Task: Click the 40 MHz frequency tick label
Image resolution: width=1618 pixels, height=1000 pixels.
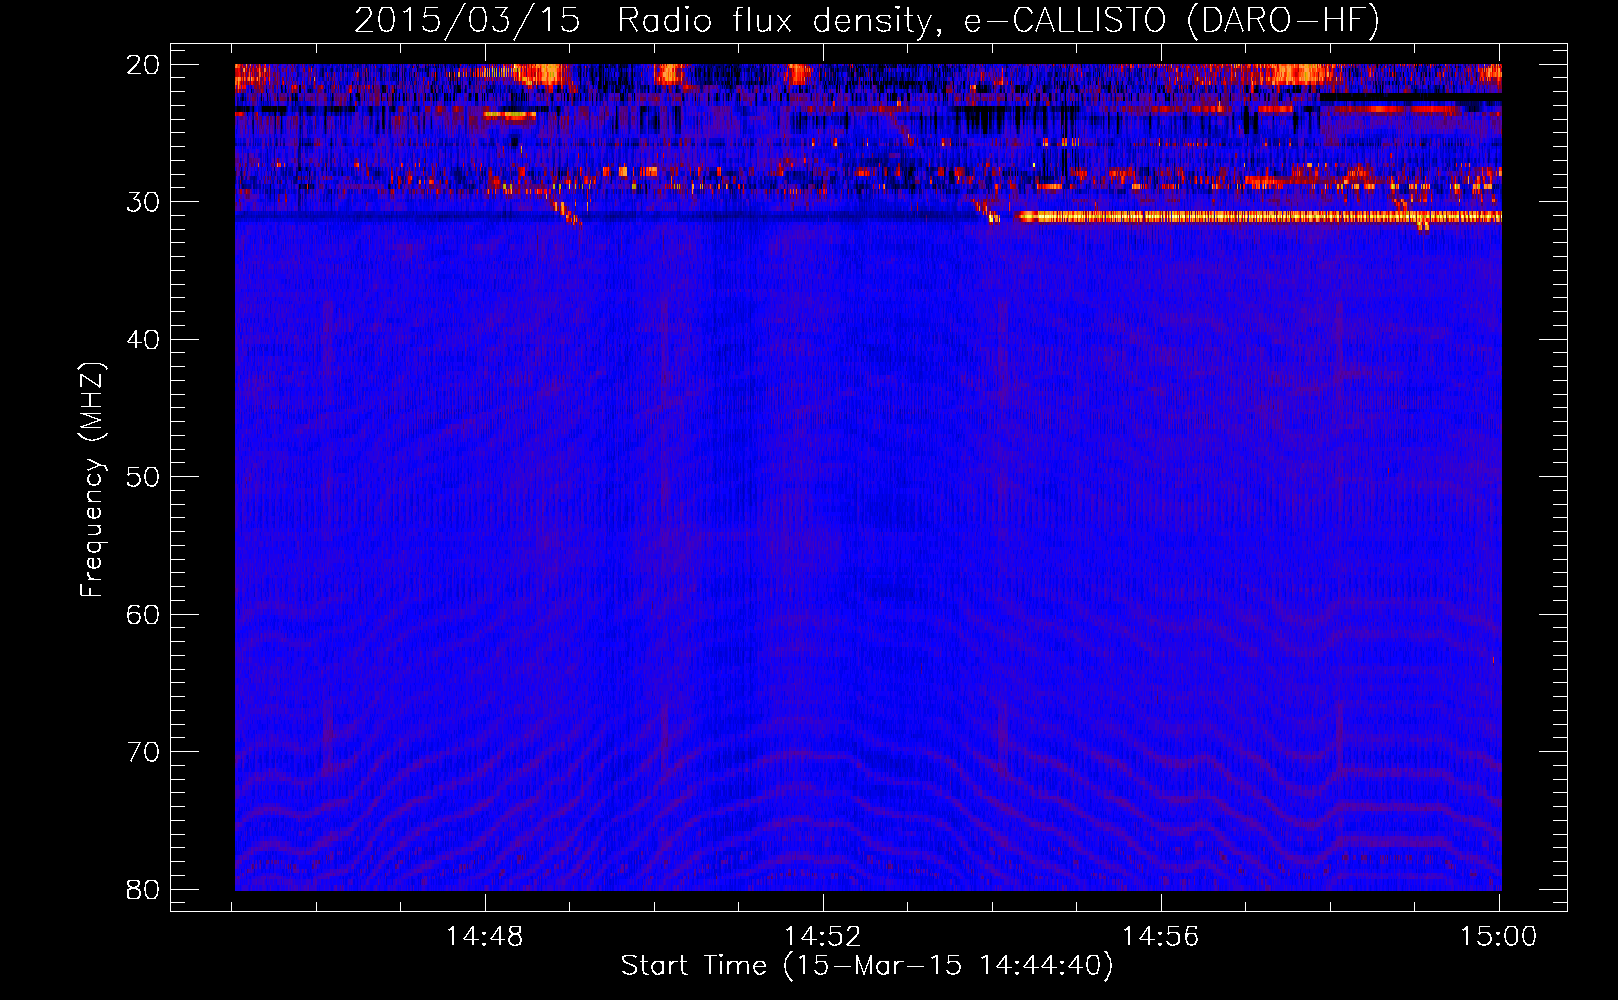Action: pos(143,340)
